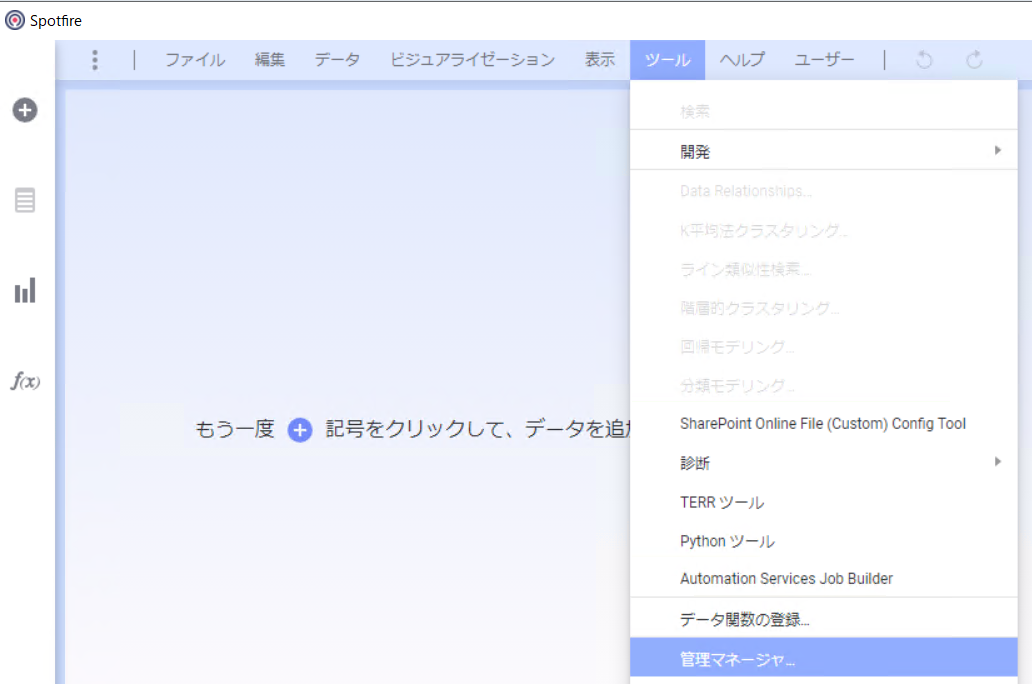The height and width of the screenshot is (684, 1032).
Task: Click the disabled Data Relationships... entry
Action: tap(823, 191)
